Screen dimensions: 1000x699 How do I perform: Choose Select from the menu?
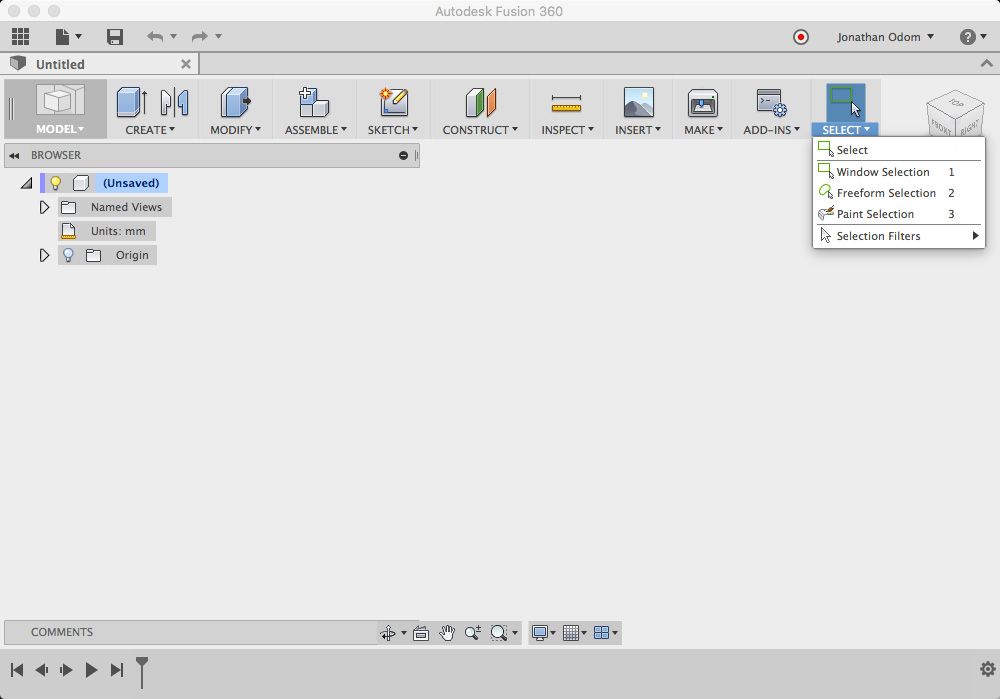[x=899, y=150]
